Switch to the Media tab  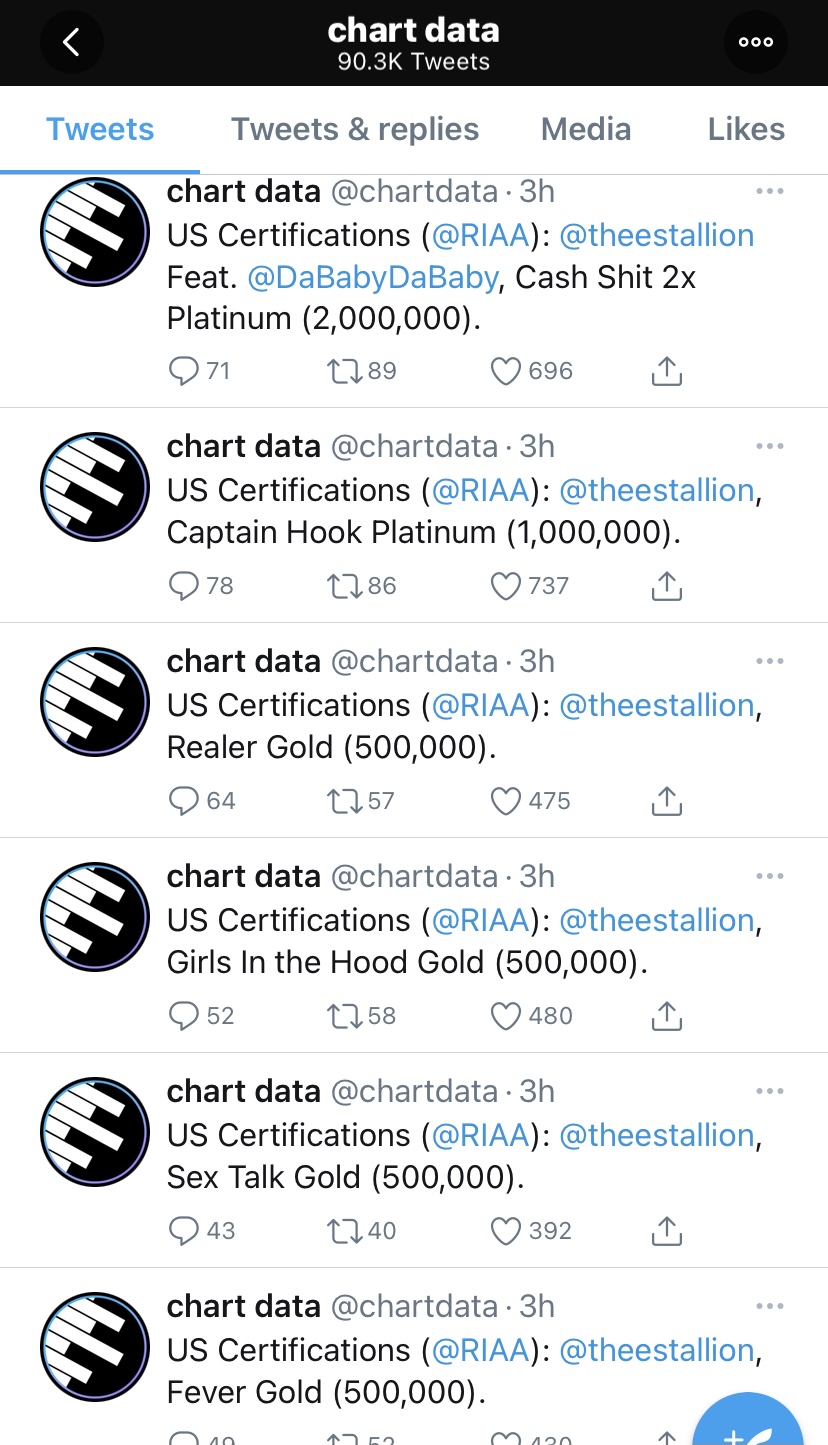[586, 129]
